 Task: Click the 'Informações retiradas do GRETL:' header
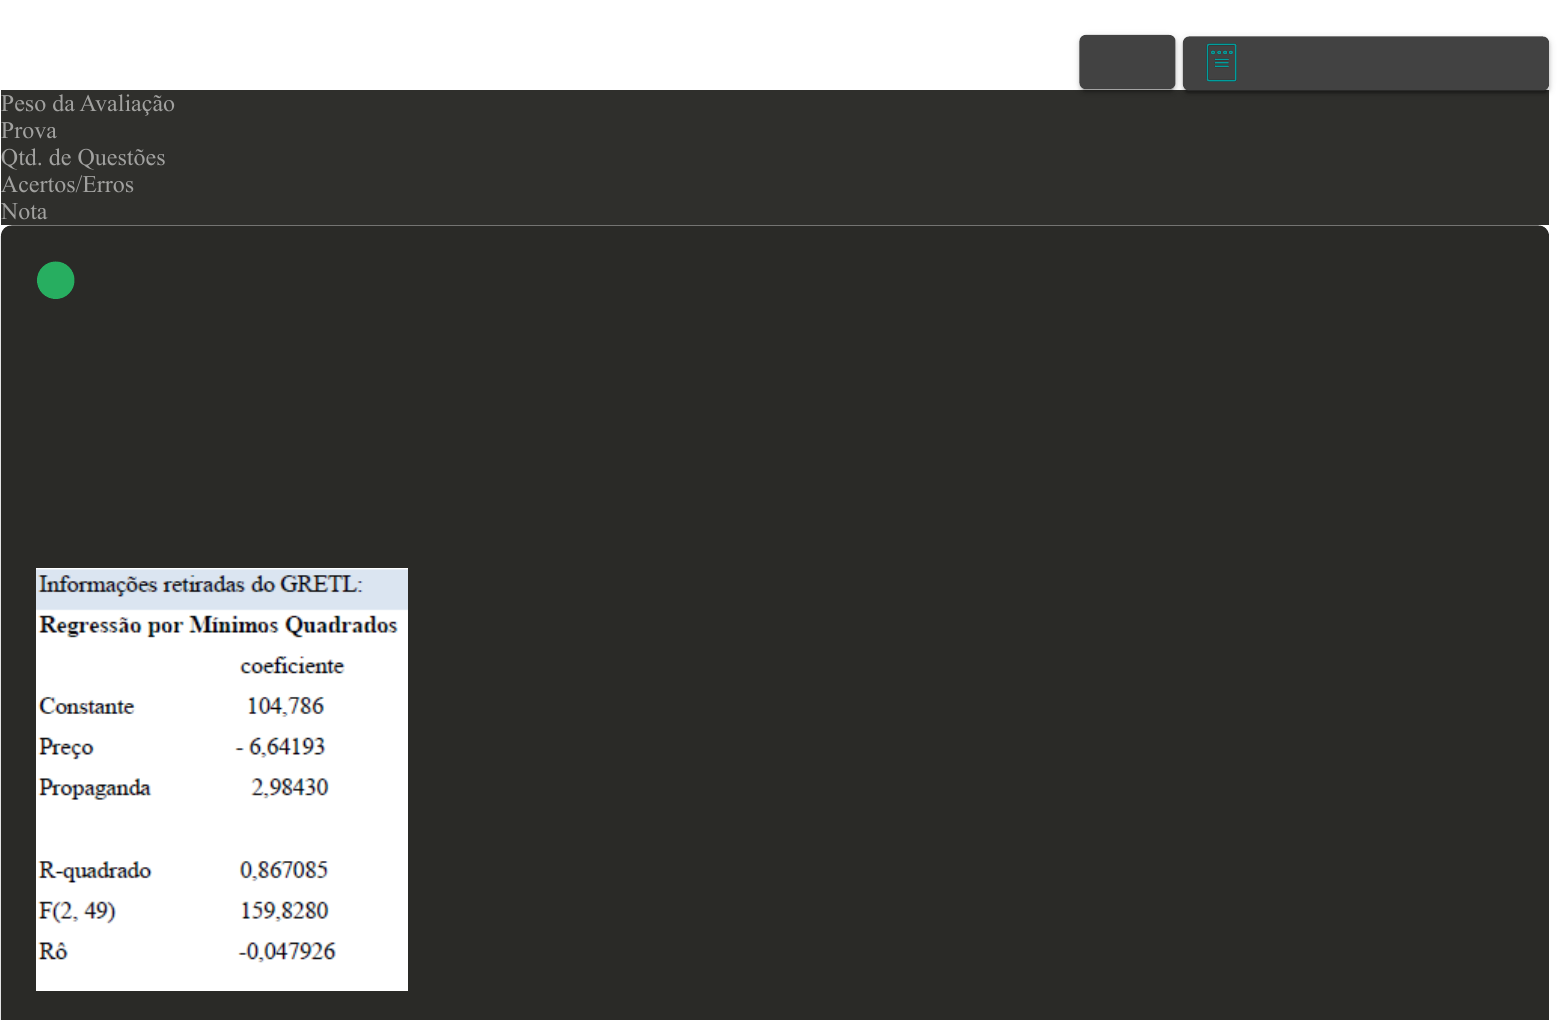[201, 585]
